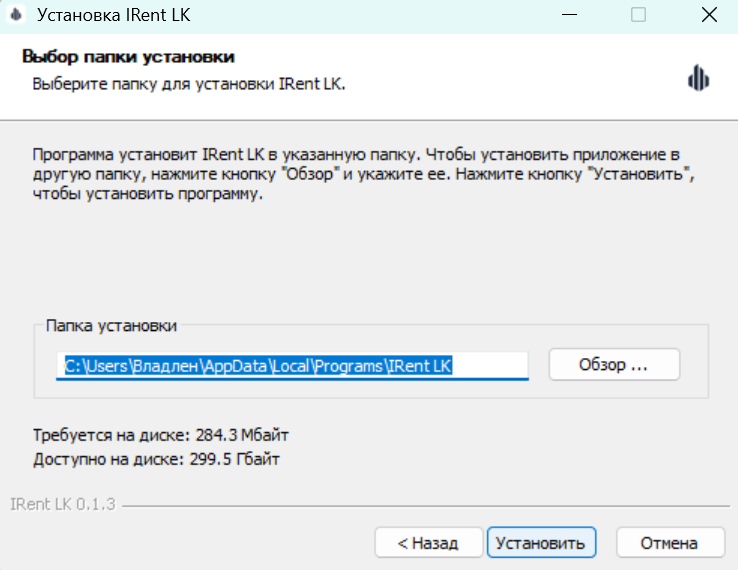Close the IRent LK installer window
738x570 pixels.
[x=709, y=15]
